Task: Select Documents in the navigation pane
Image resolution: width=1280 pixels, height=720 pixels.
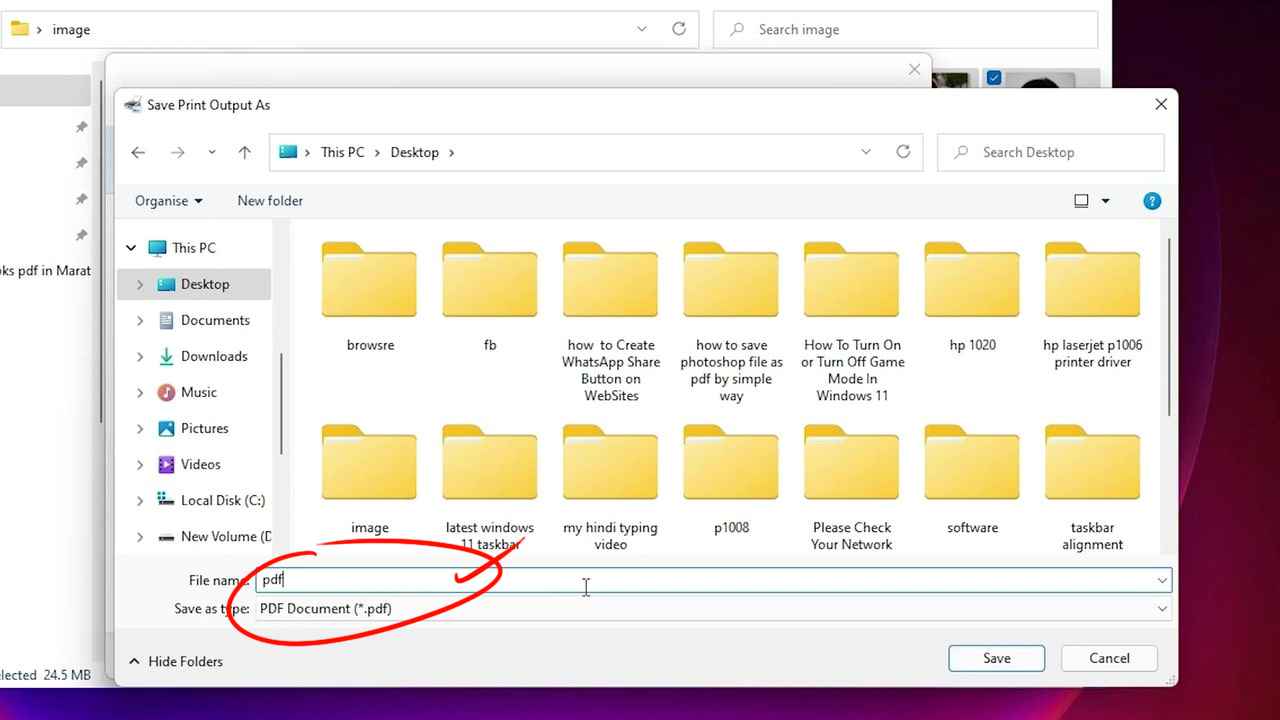Action: (214, 320)
